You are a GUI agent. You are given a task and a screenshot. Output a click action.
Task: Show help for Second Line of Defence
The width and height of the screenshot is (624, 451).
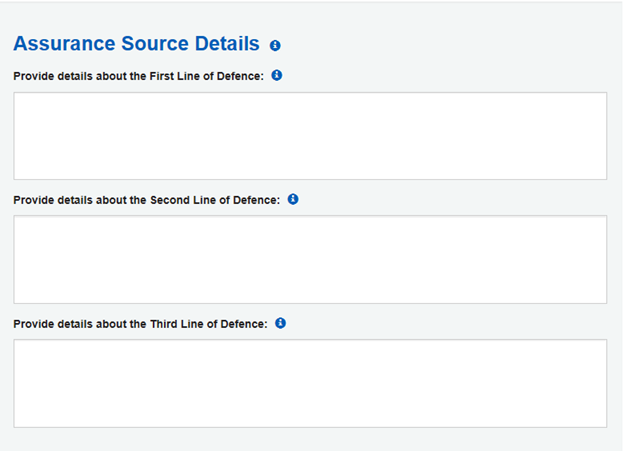(x=293, y=199)
